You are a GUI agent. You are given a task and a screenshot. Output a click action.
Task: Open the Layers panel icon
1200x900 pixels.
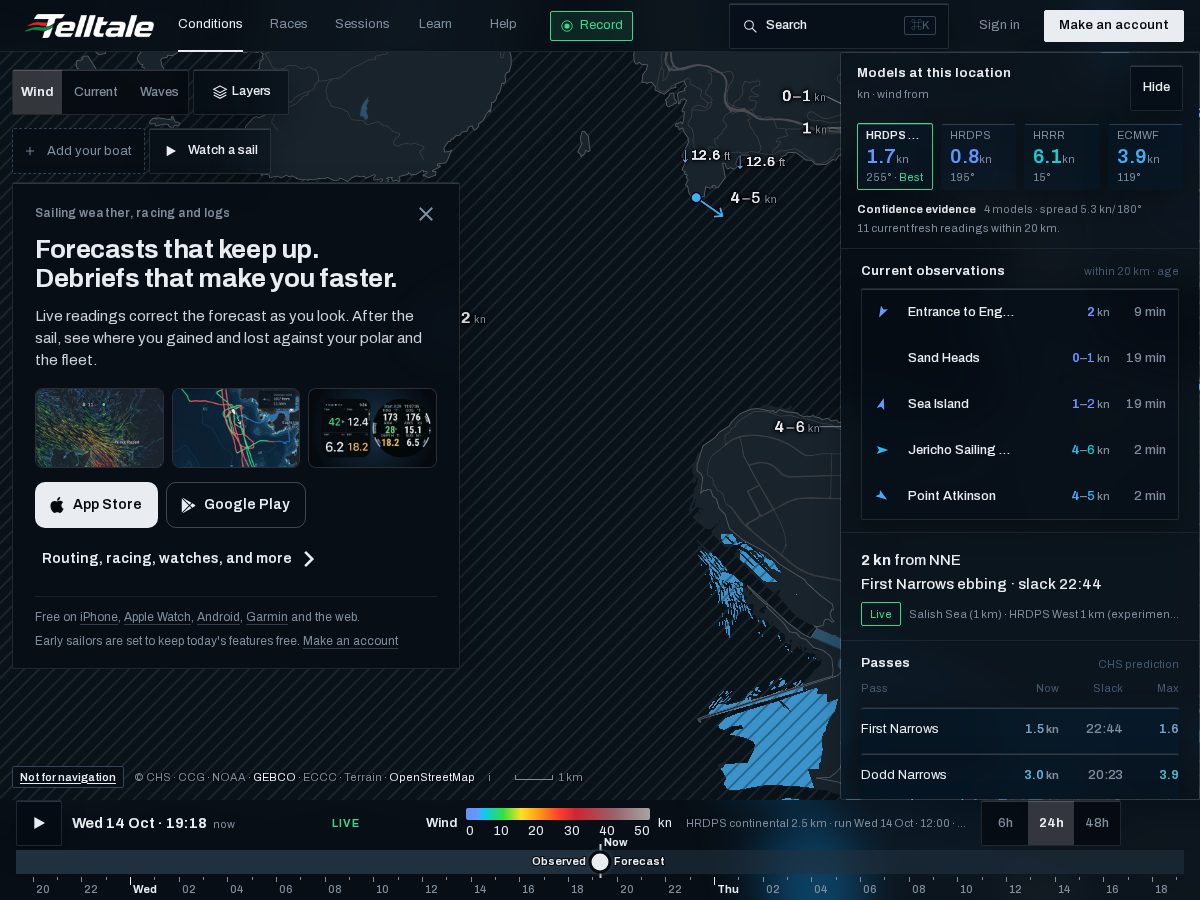coord(220,92)
